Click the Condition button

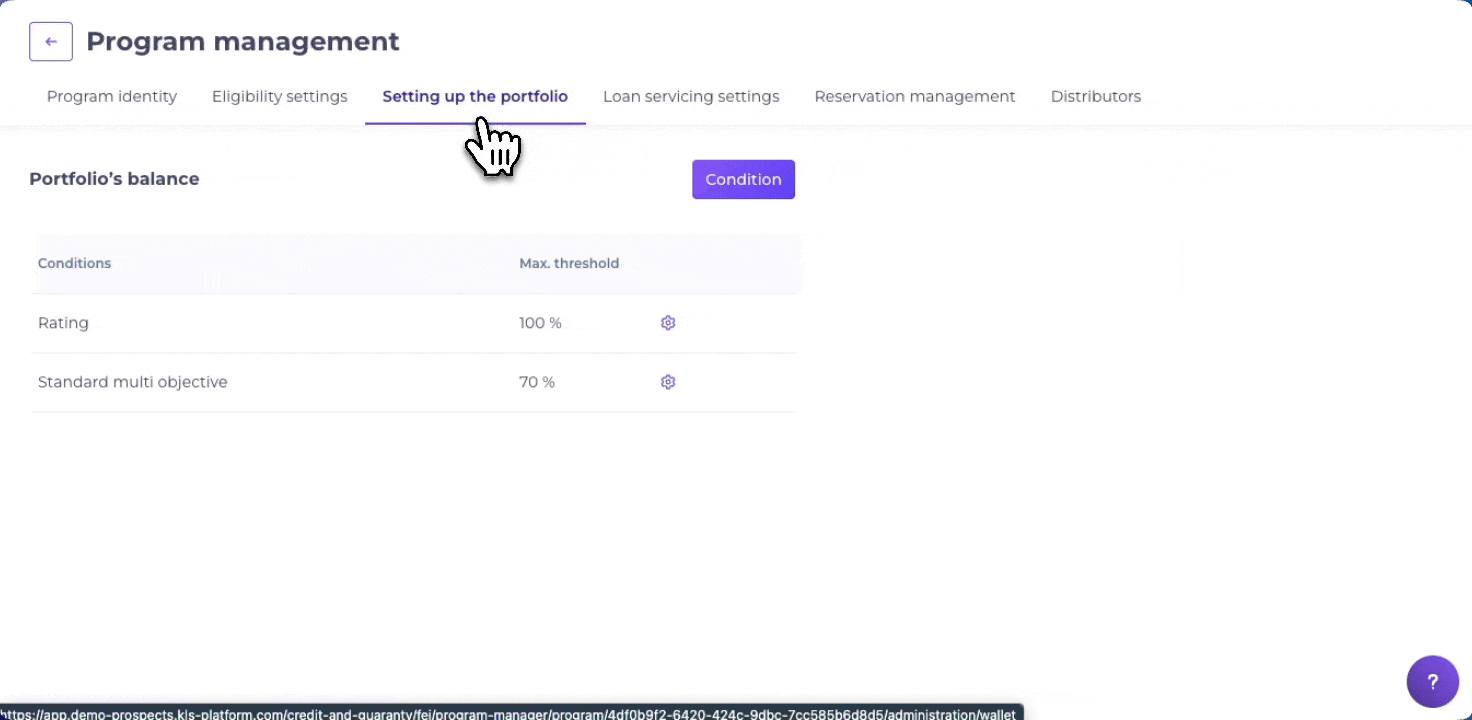743,180
